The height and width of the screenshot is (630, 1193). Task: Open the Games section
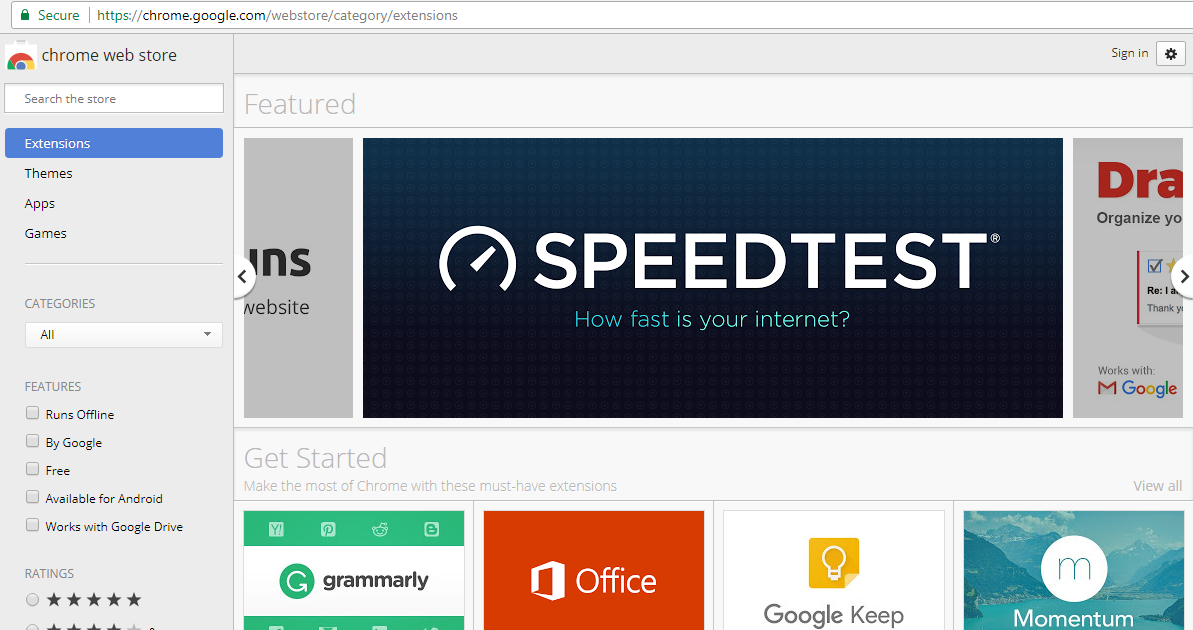[x=46, y=234]
